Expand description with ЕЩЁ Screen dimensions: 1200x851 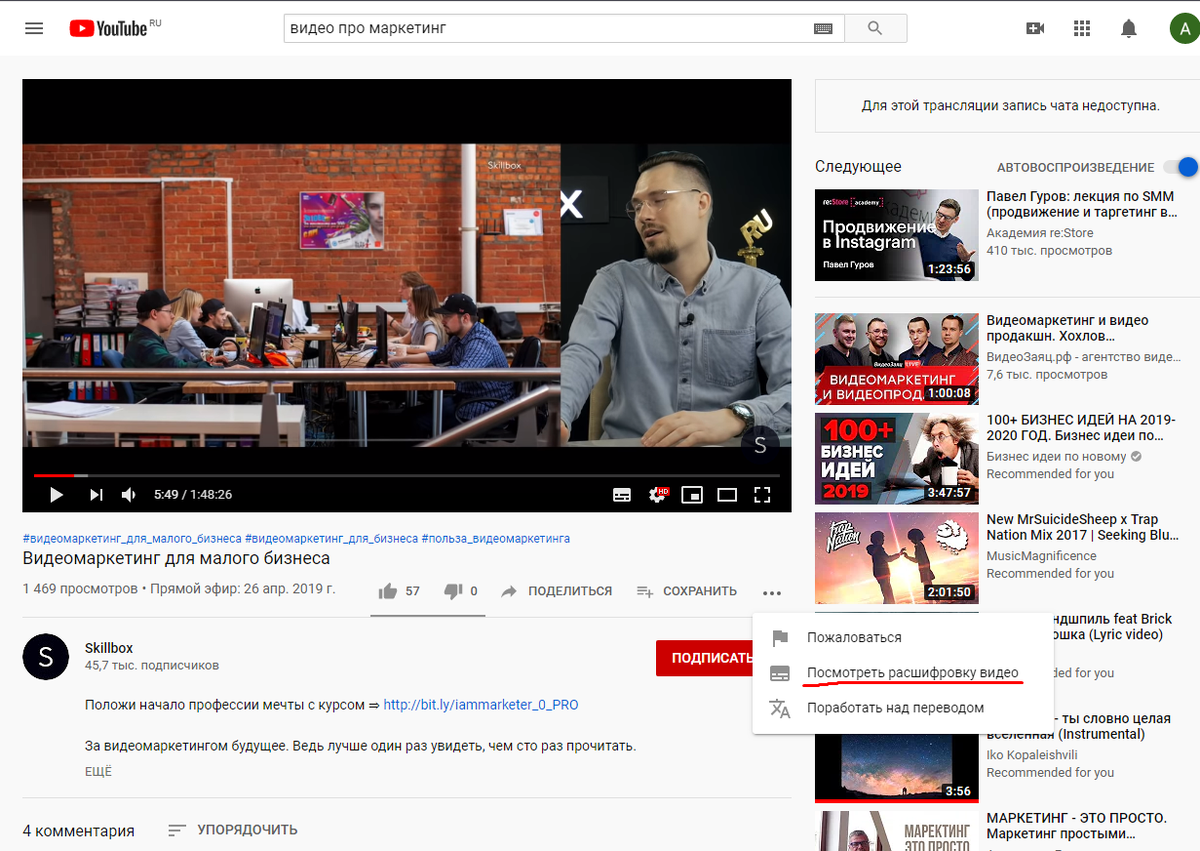click(x=98, y=772)
